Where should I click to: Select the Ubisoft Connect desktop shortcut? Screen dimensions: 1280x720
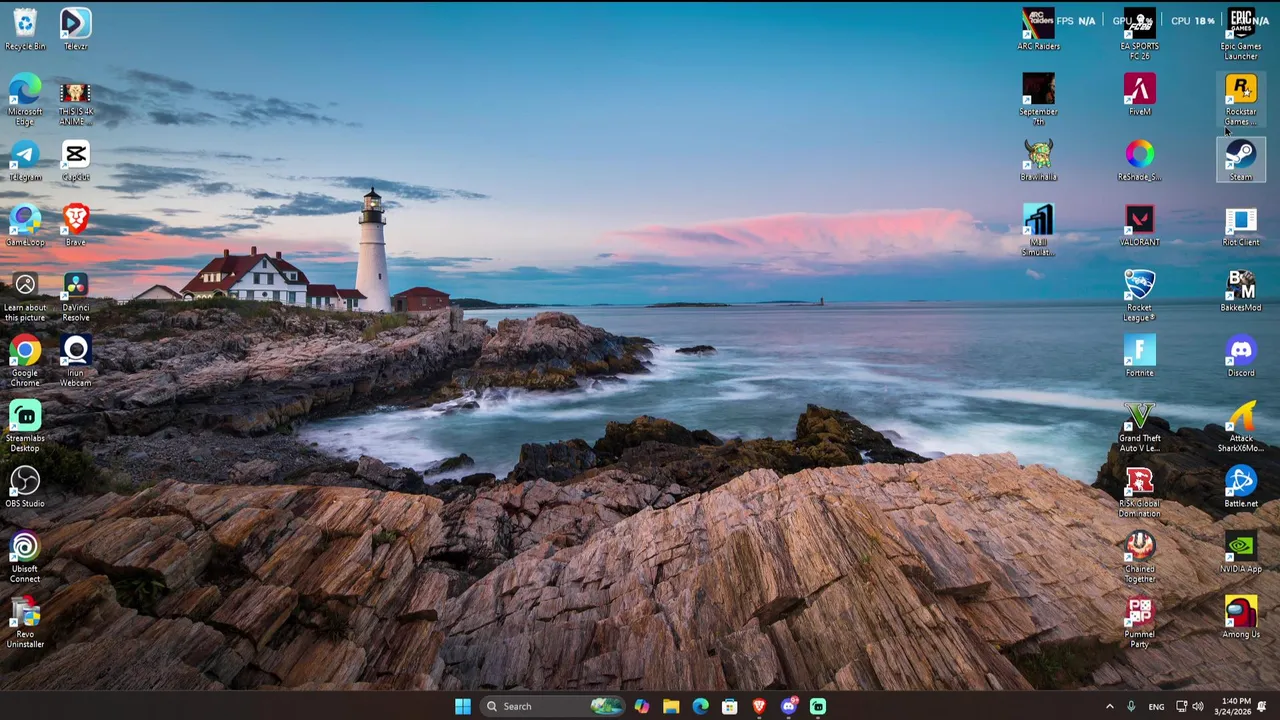click(25, 558)
